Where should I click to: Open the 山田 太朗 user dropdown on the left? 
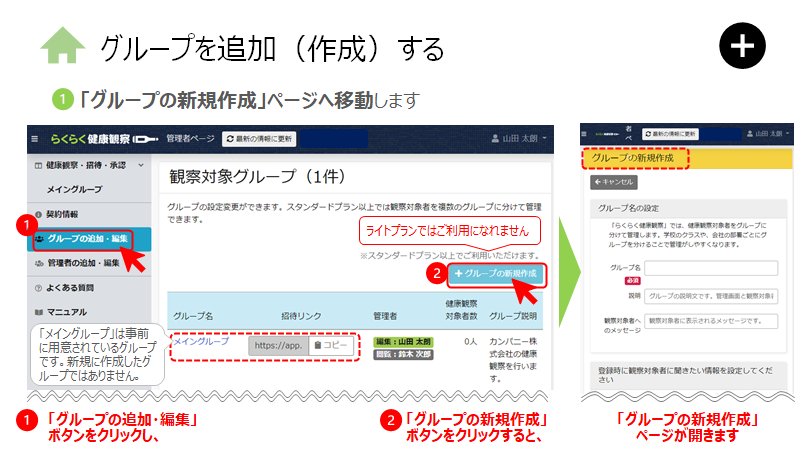(x=520, y=138)
